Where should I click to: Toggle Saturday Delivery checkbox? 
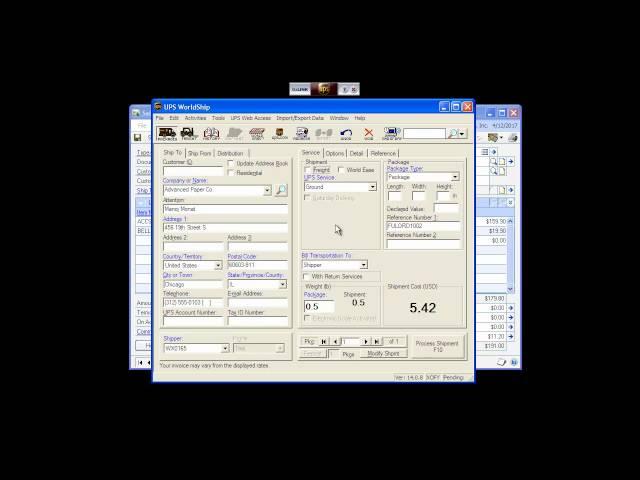tap(307, 198)
